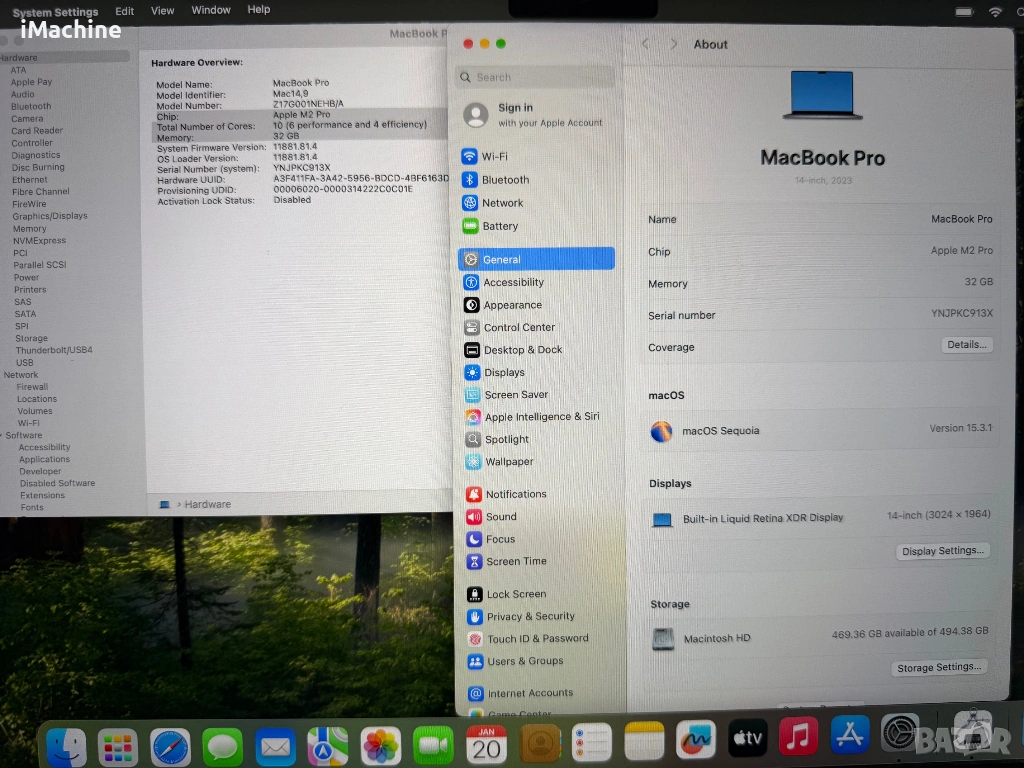The image size is (1024, 768).
Task: Open the Music app from the Dock
Action: pyautogui.click(x=798, y=738)
